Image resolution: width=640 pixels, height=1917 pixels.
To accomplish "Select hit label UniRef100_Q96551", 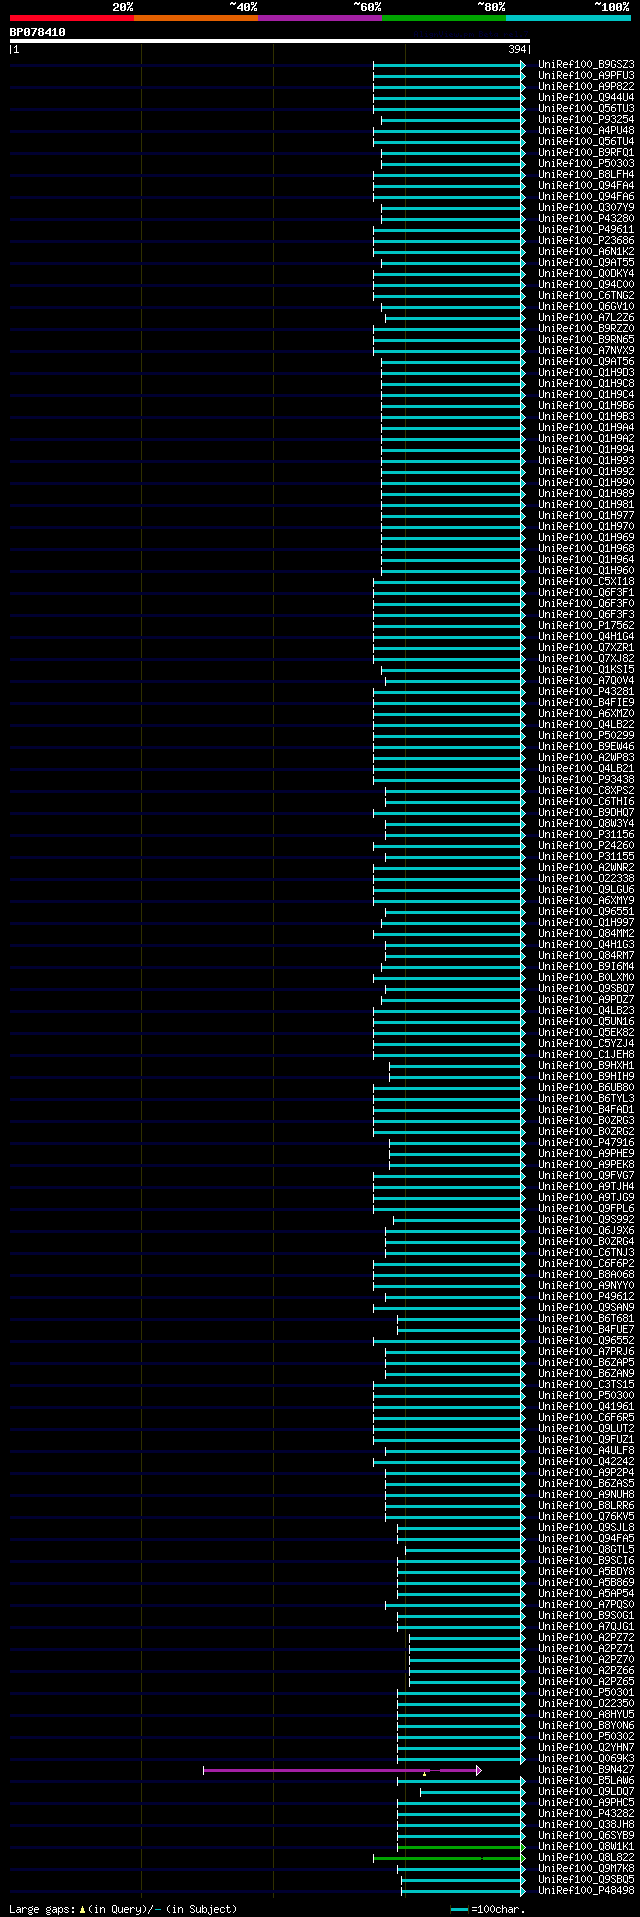I will pyautogui.click(x=586, y=911).
